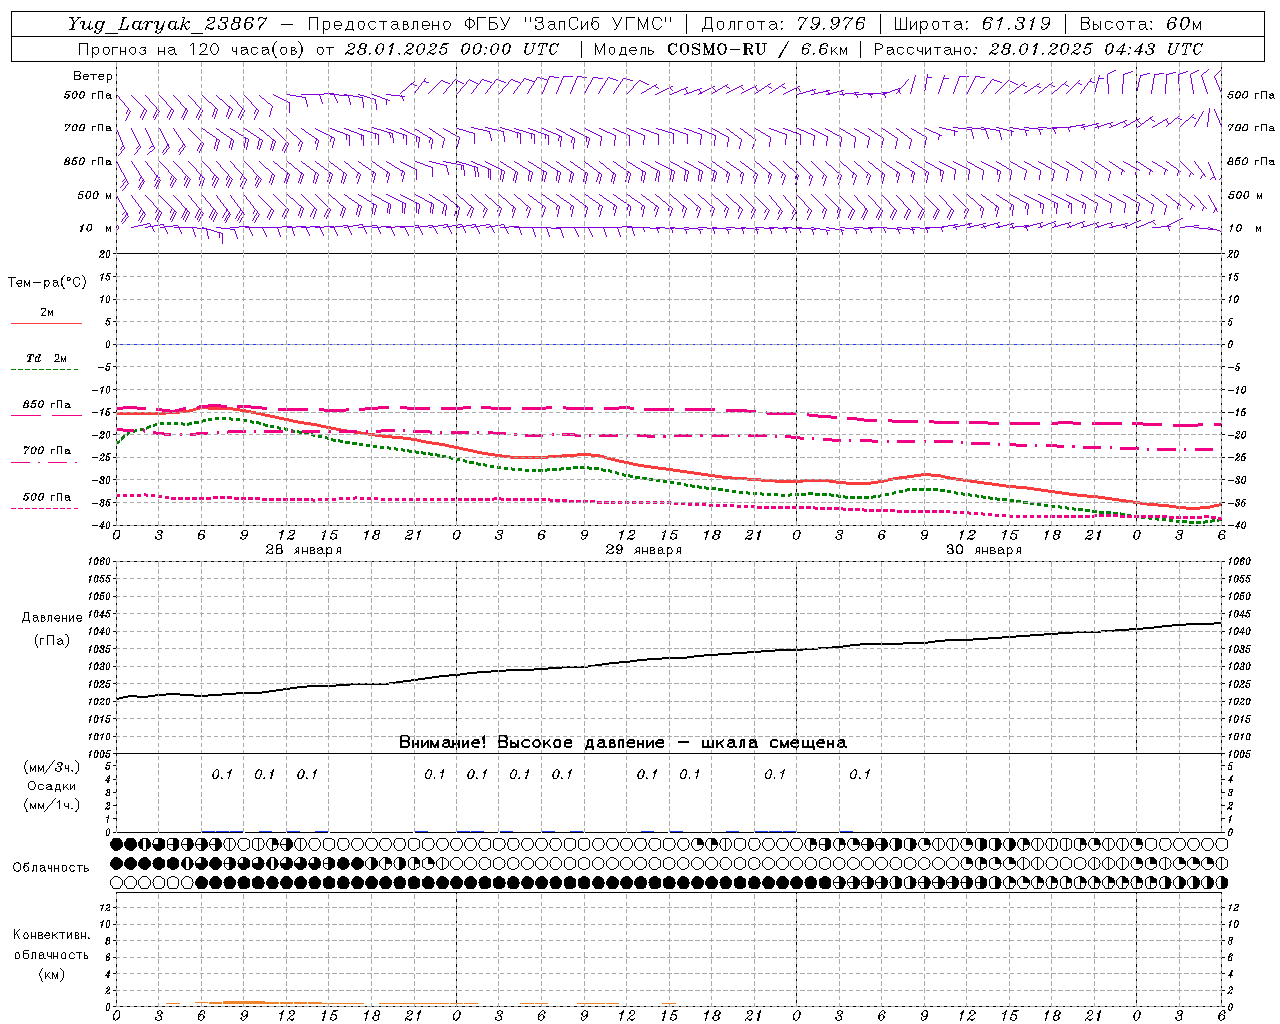Click the Тем-ра(°C) axis title
The width and height of the screenshot is (1280, 1024).
coord(47,283)
